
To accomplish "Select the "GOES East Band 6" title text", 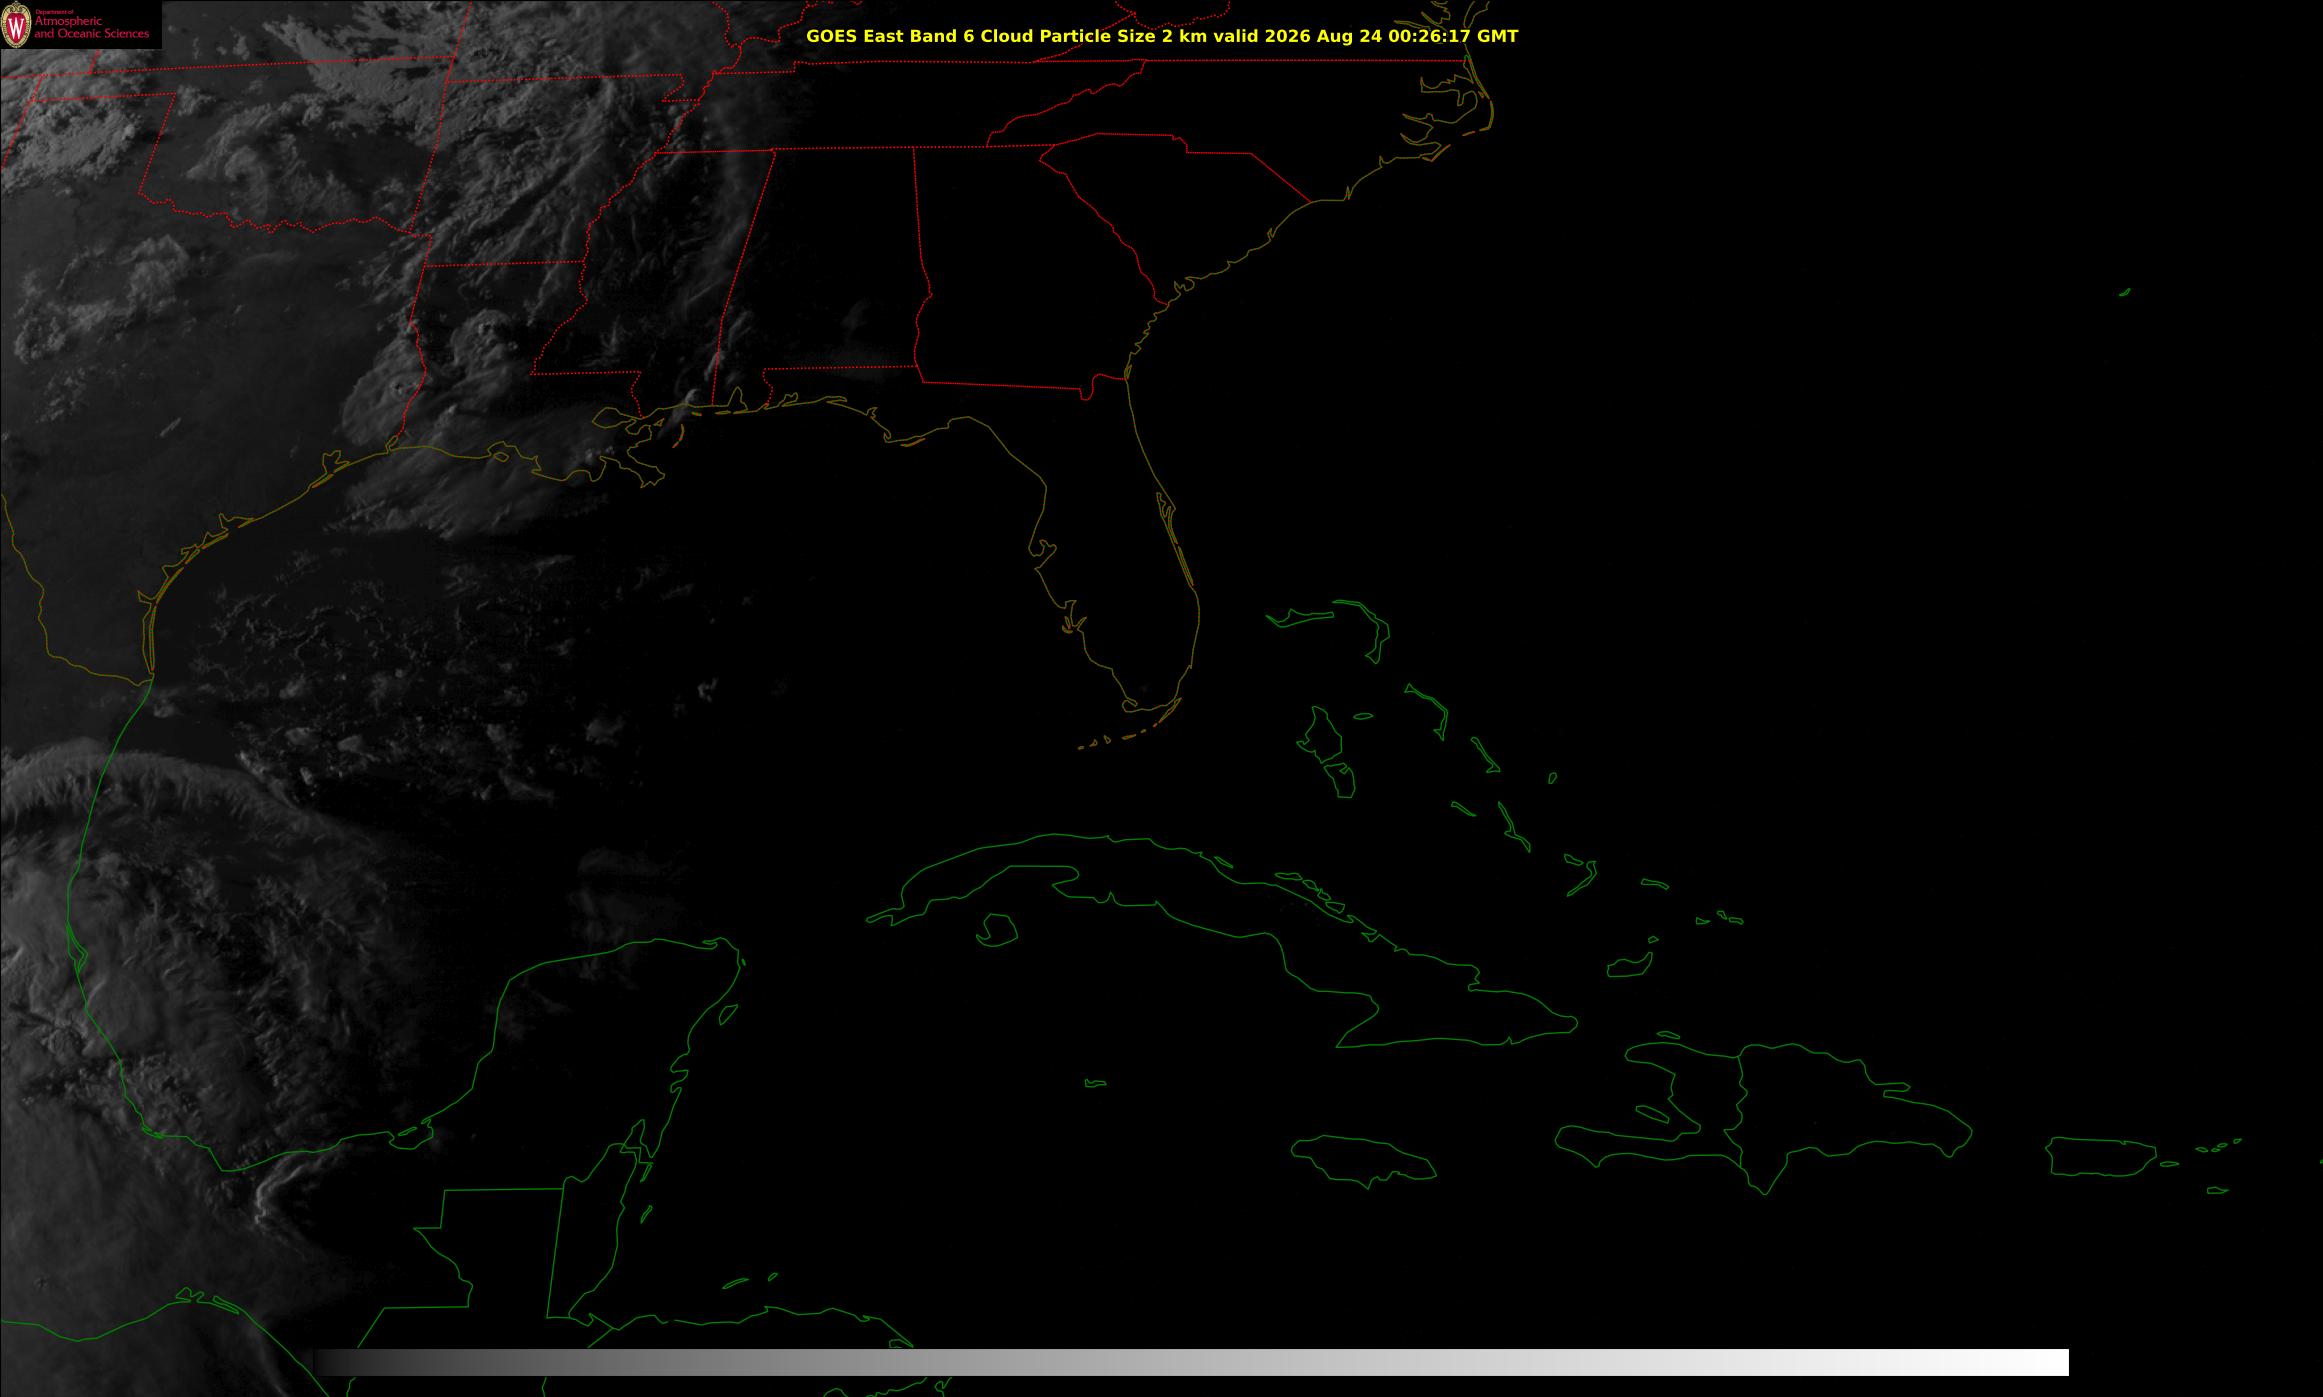I will (x=890, y=36).
